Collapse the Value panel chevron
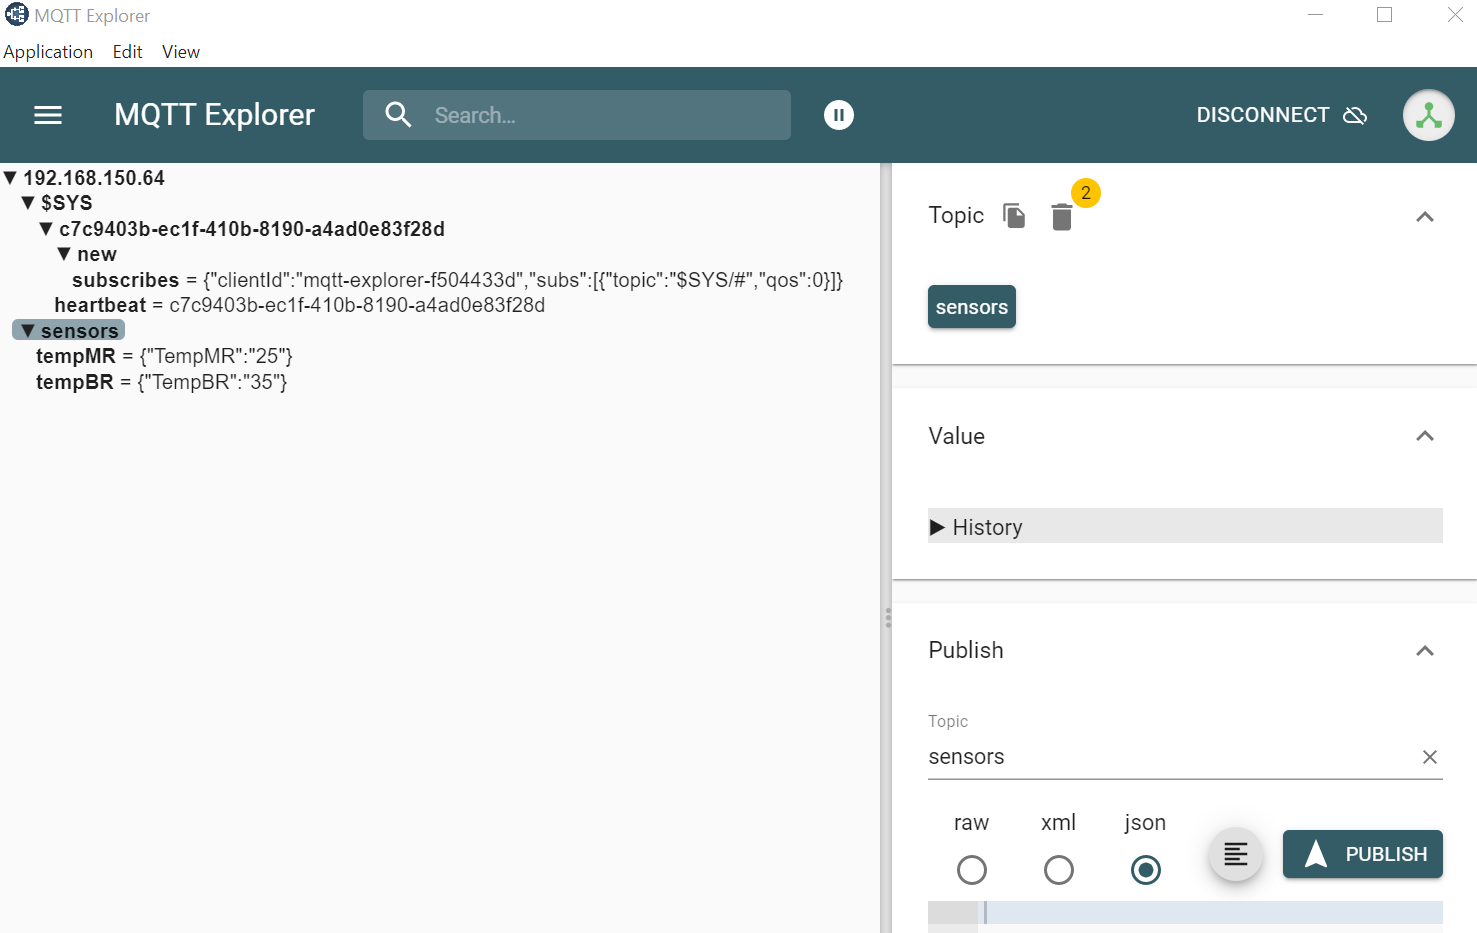 point(1425,436)
